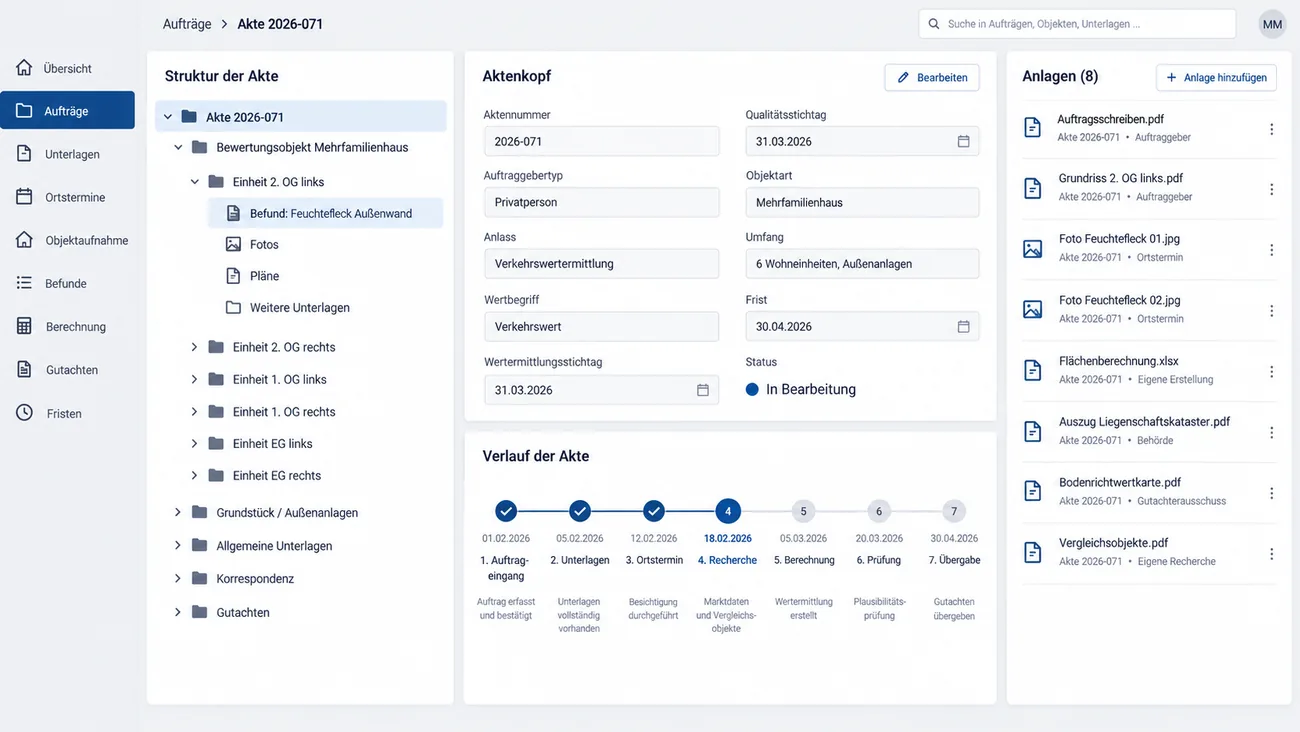The width and height of the screenshot is (1300, 732).
Task: Click the Objektart field Mehrfamilienhaus
Action: (862, 202)
